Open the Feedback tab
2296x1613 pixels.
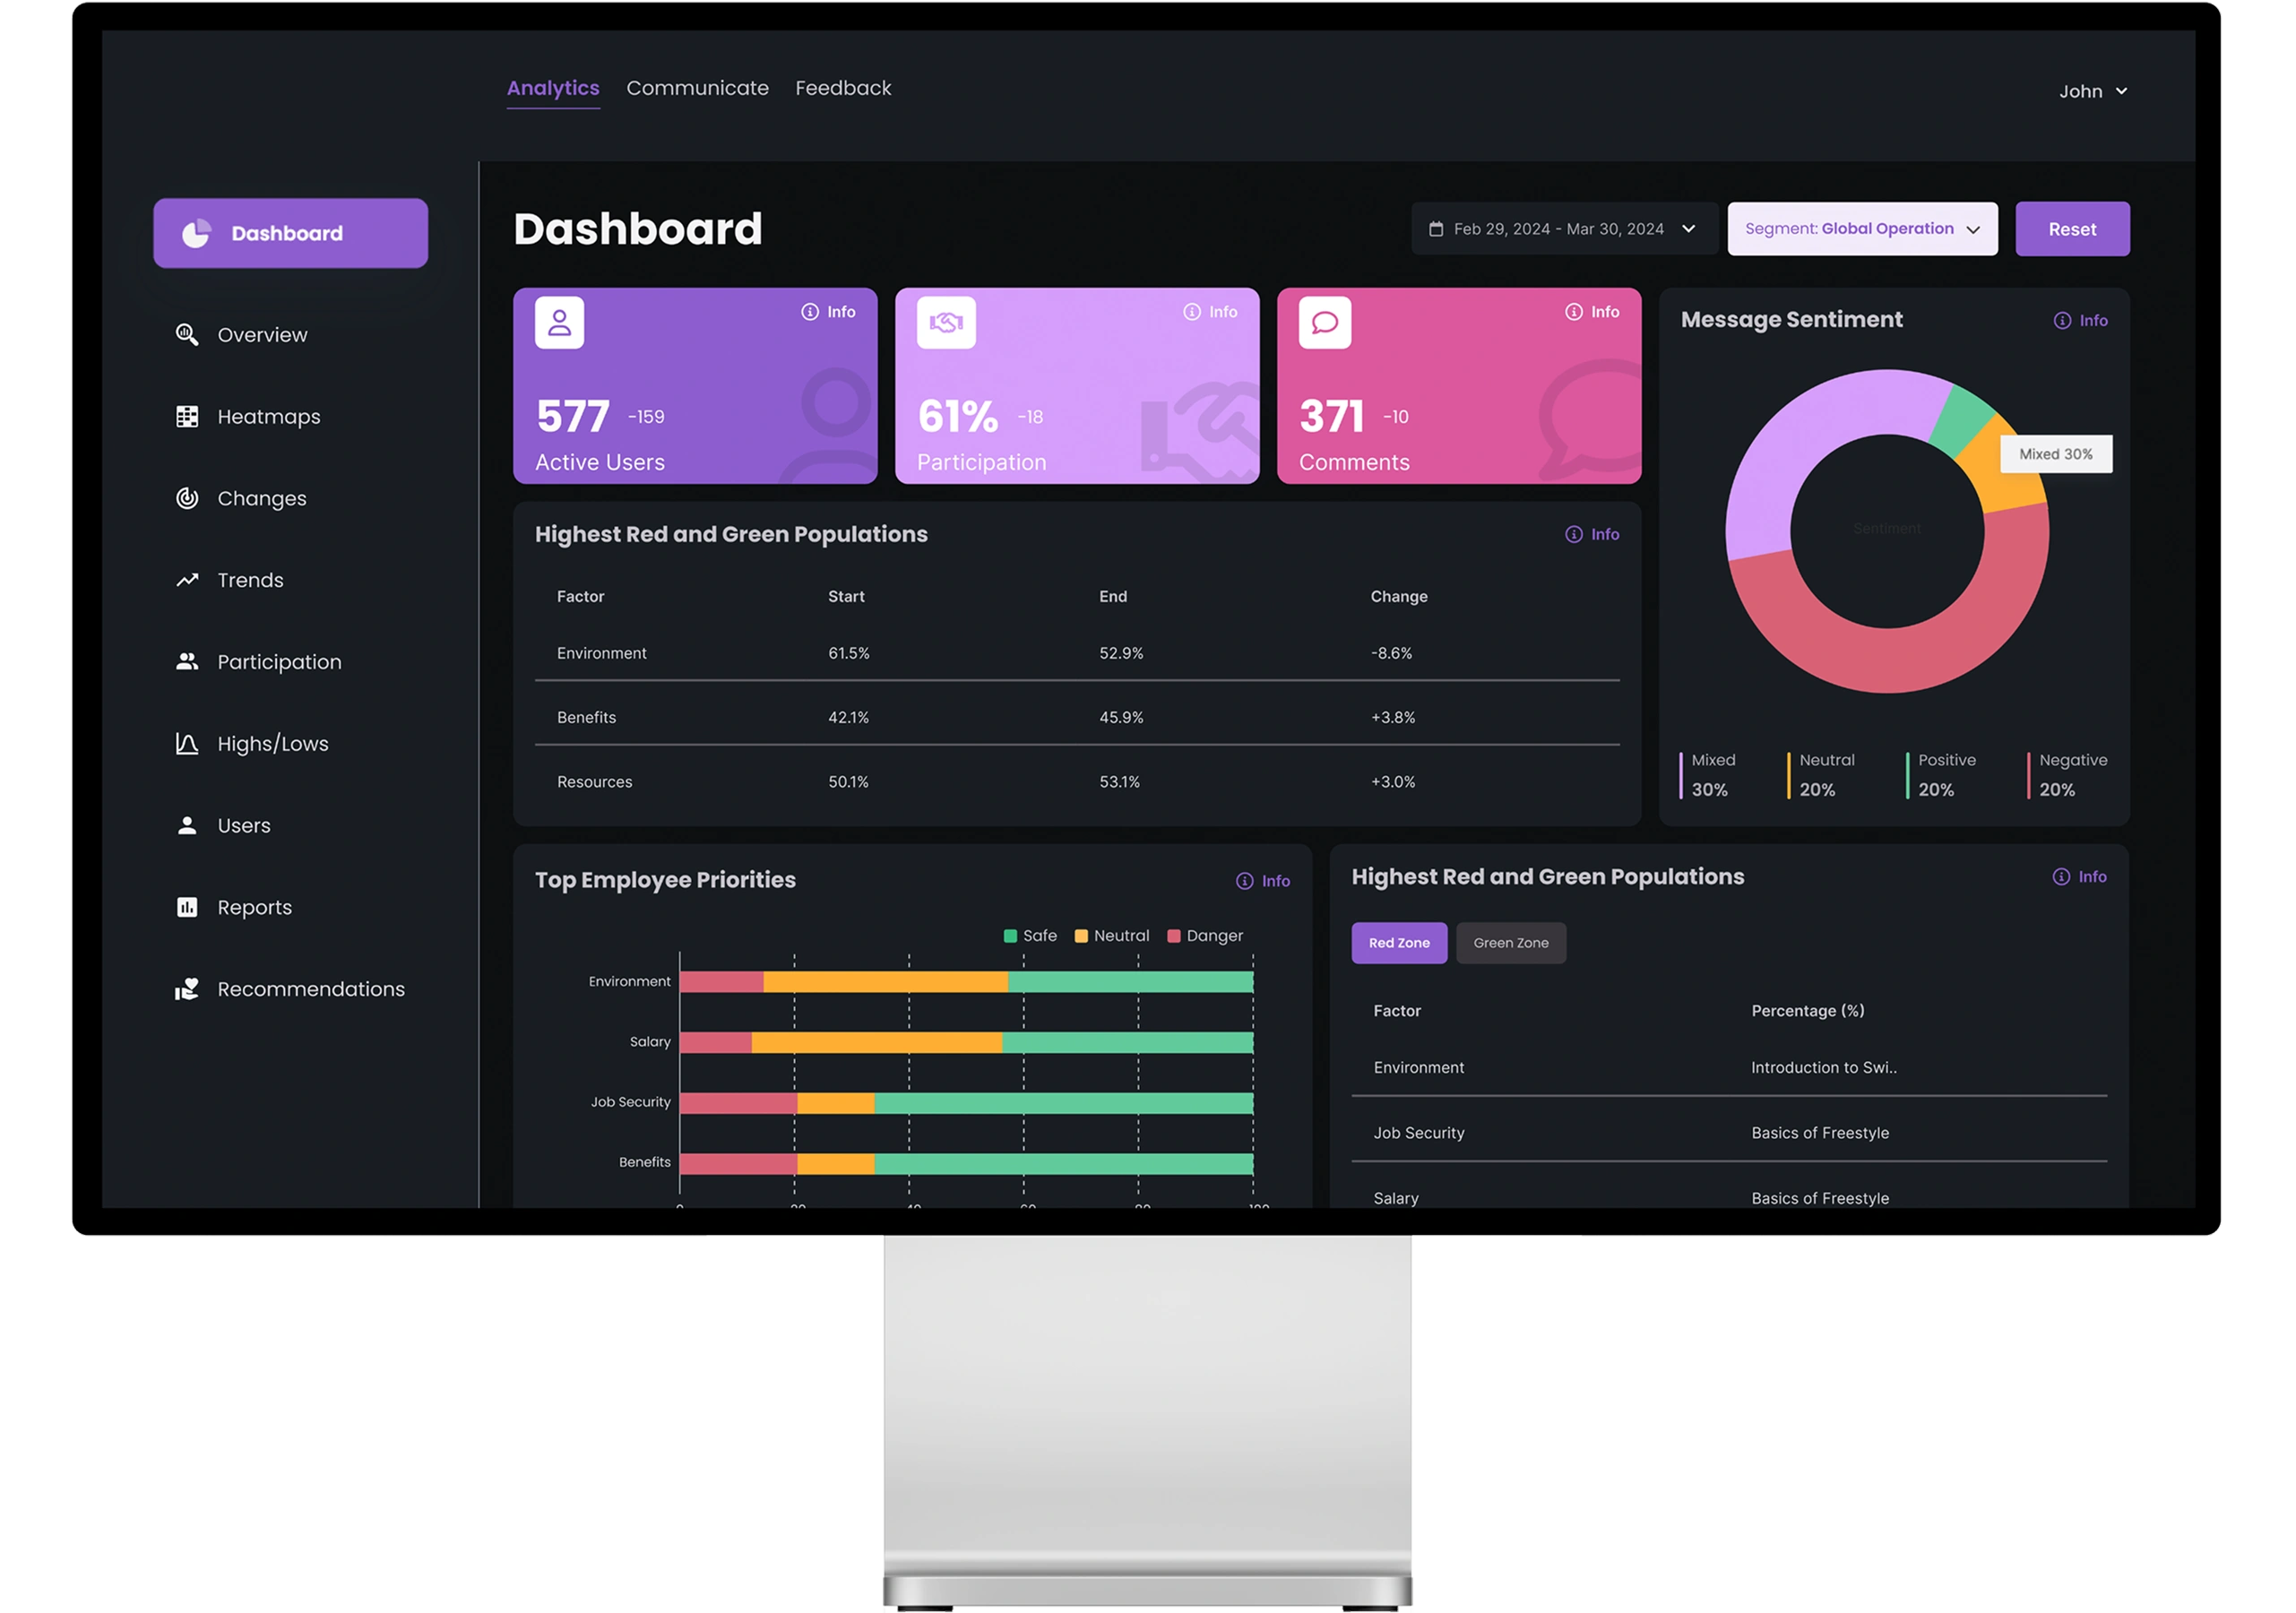click(843, 88)
